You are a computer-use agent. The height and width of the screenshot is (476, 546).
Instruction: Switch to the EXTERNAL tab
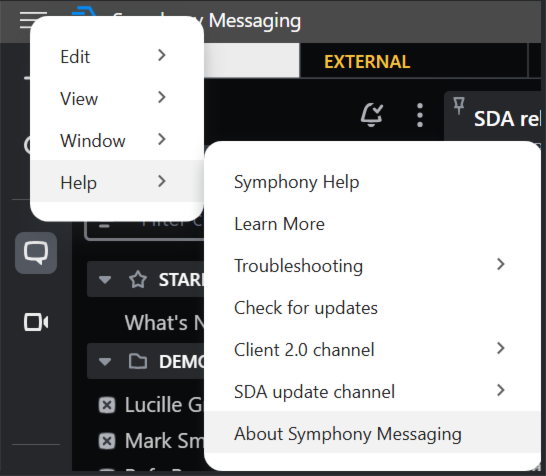point(413,61)
